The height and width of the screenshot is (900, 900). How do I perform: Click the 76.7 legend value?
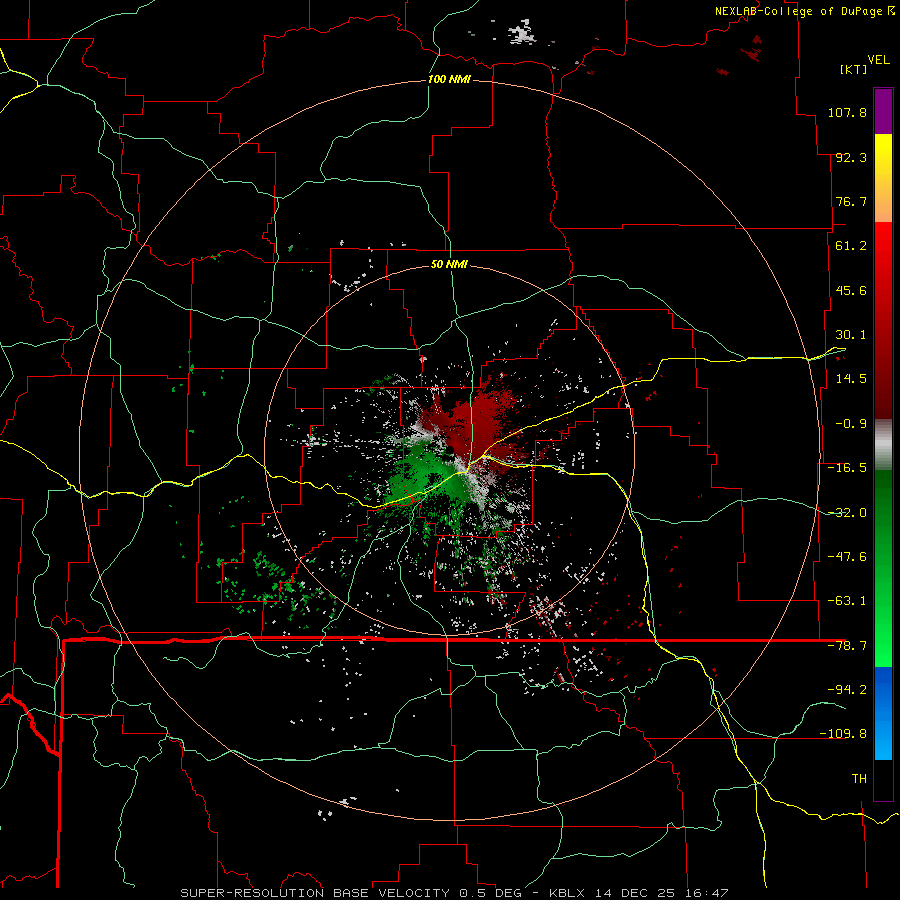pyautogui.click(x=851, y=201)
